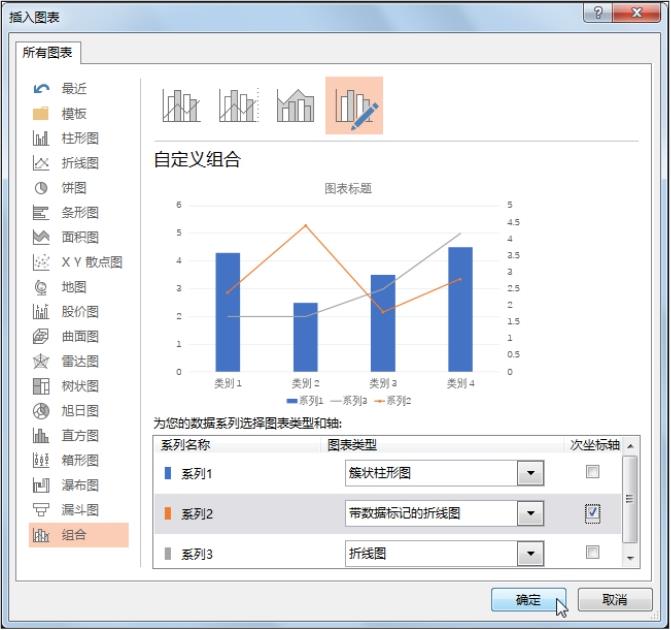Click the 确定 button
The height and width of the screenshot is (630, 671).
click(529, 600)
